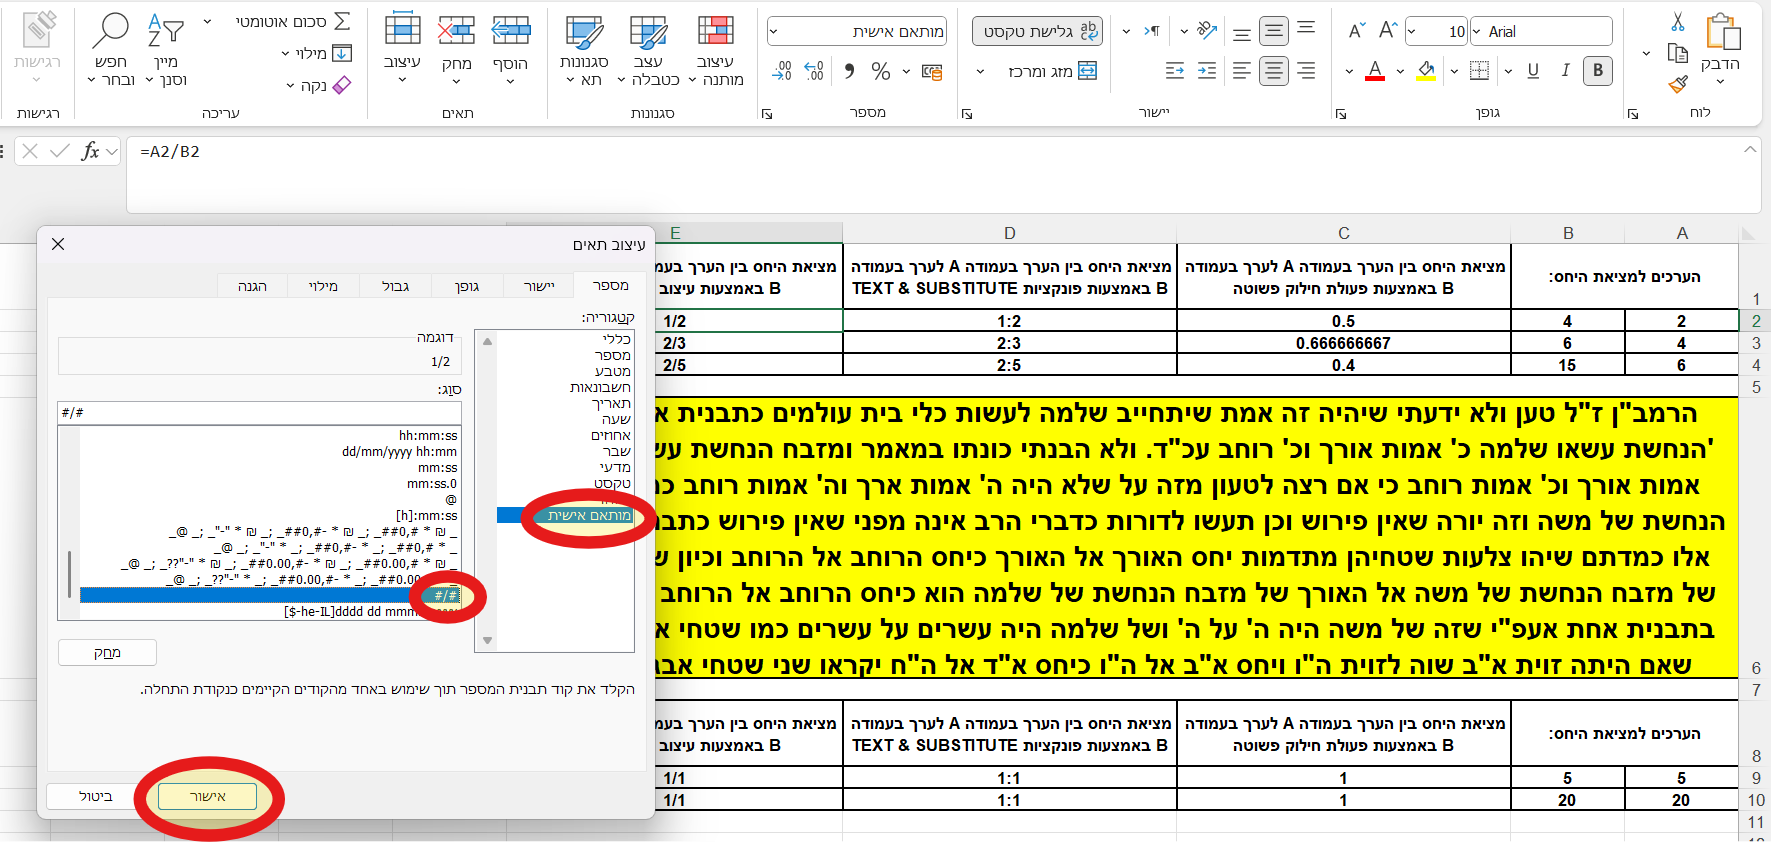Open Conditional Formatting menu
The height and width of the screenshot is (842, 1771).
[715, 50]
